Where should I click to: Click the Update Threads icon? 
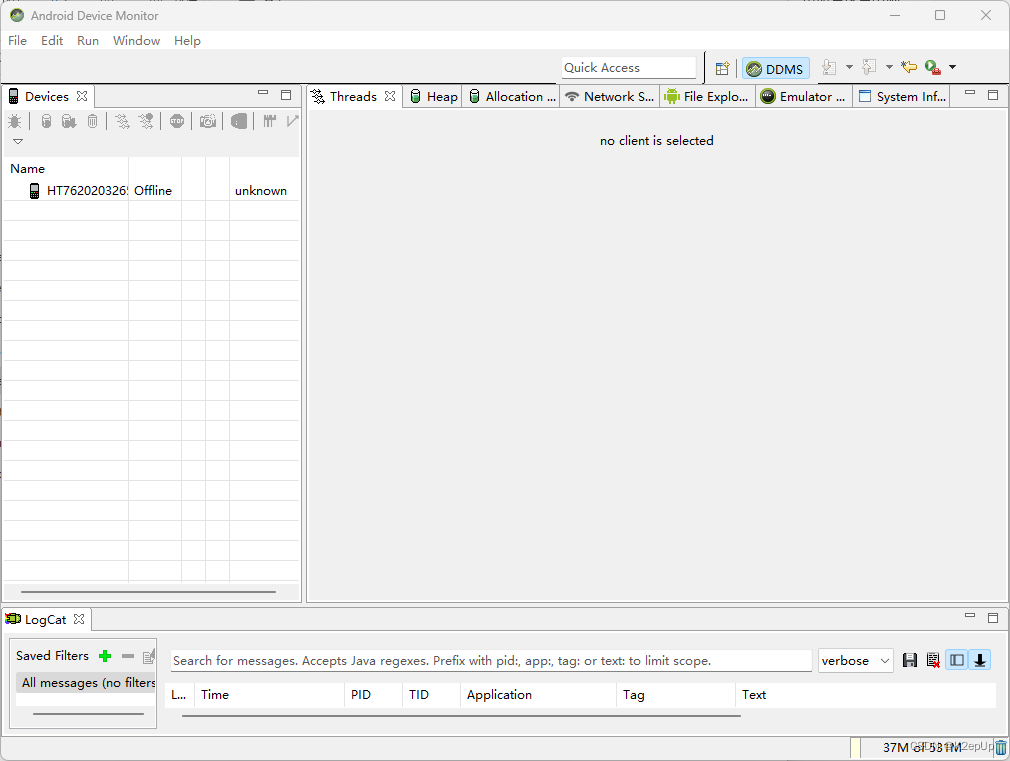pos(122,121)
